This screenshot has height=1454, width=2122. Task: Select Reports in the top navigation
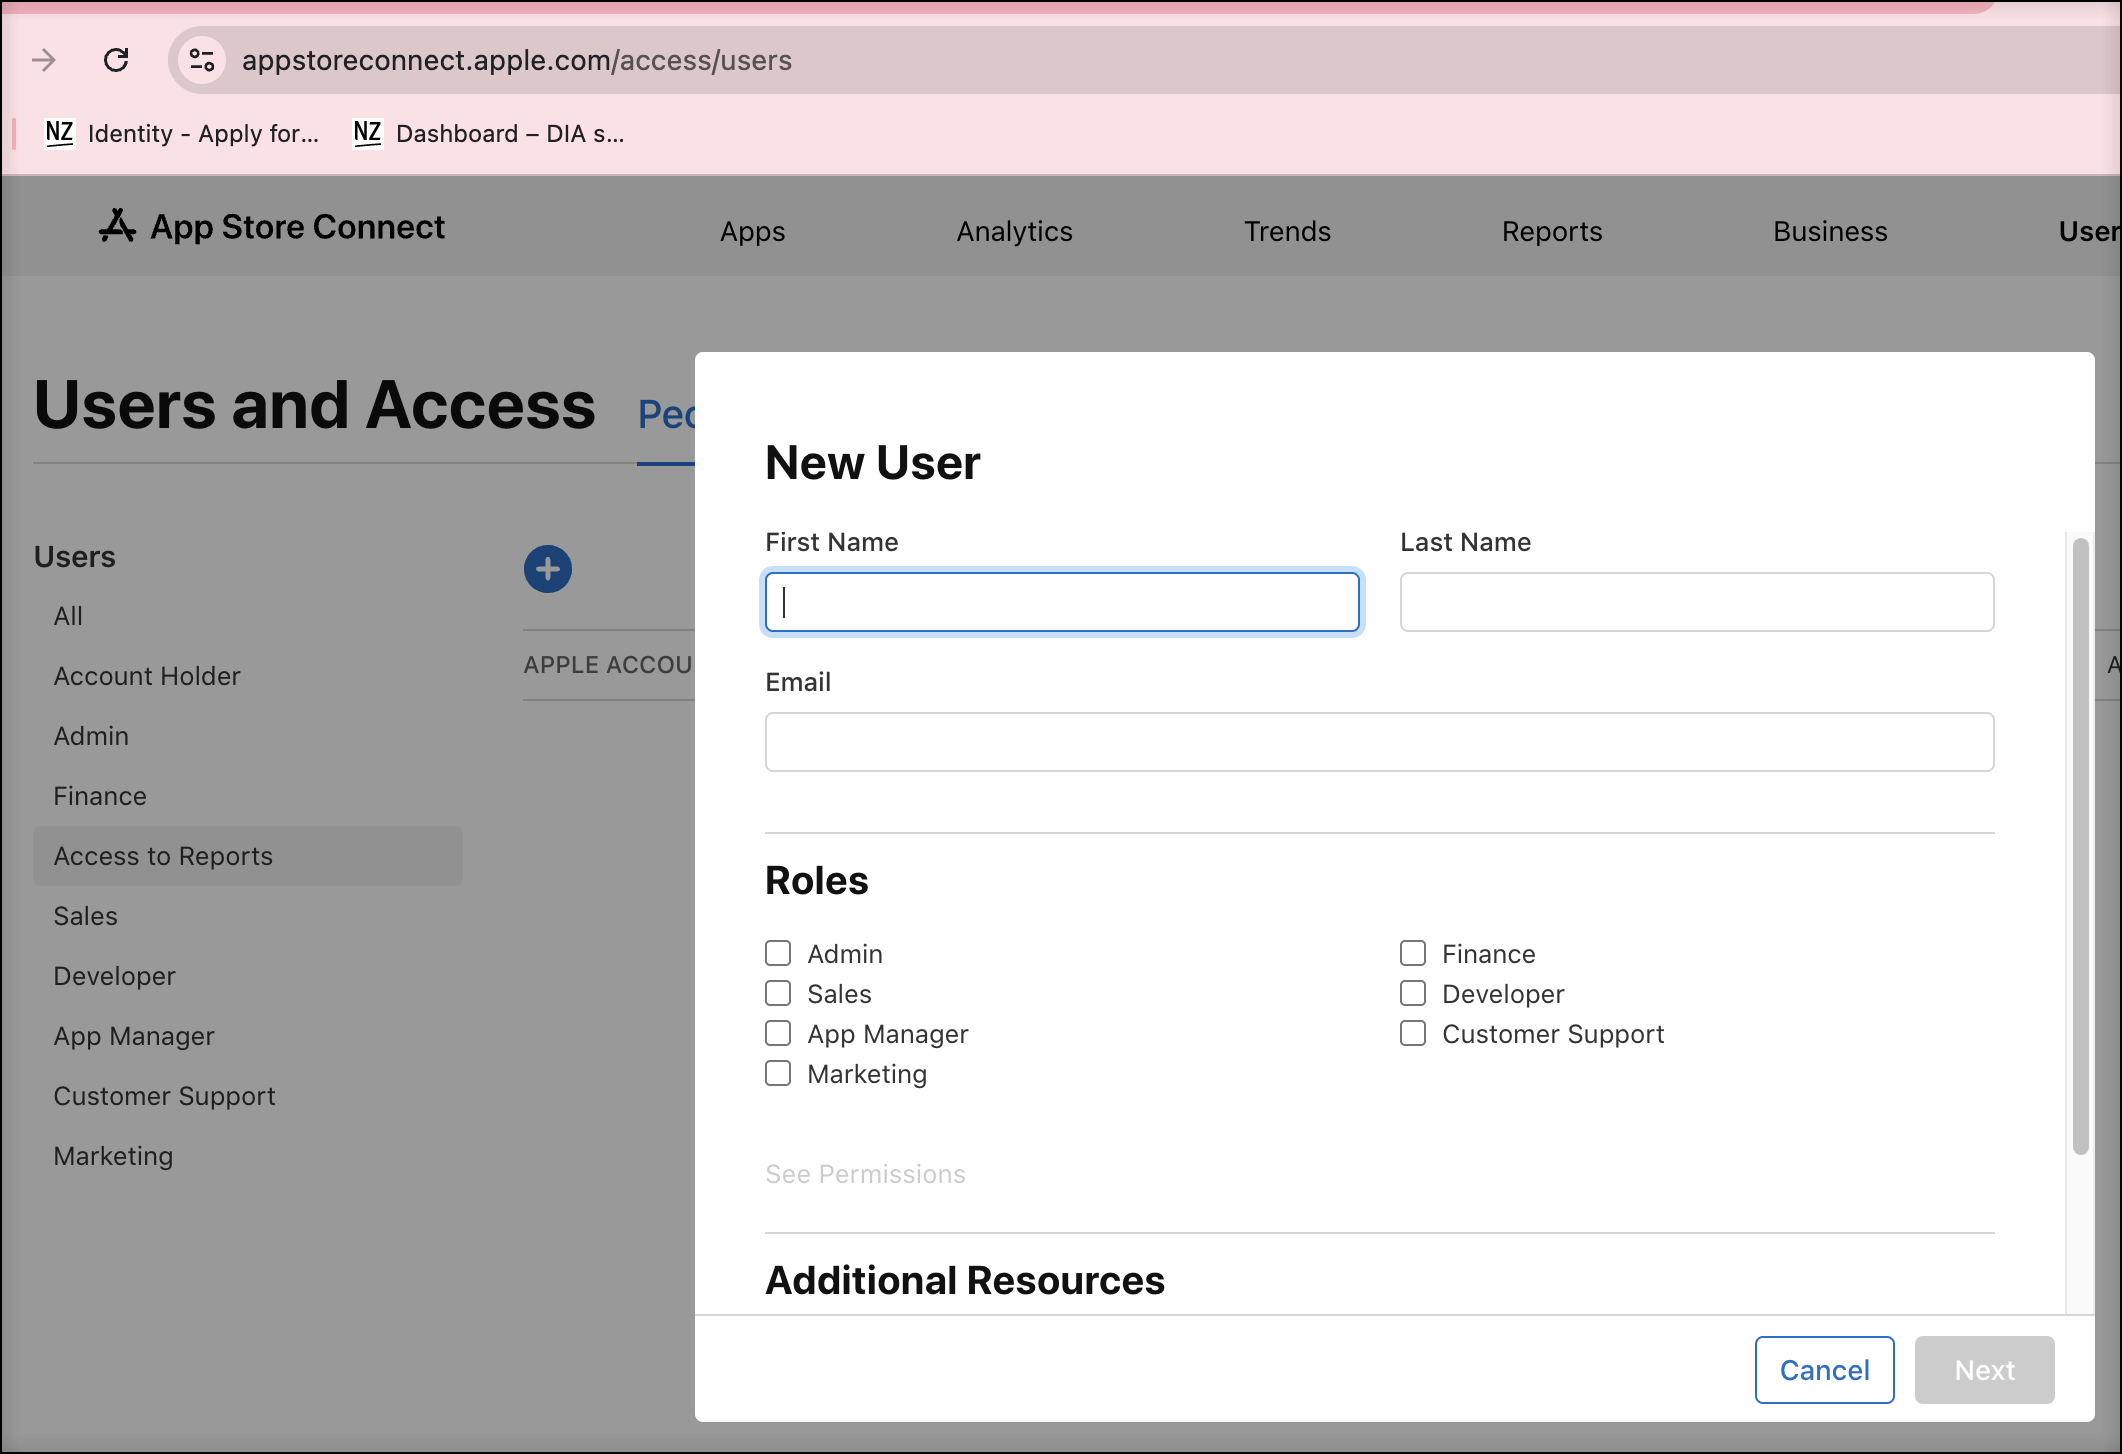[x=1551, y=231]
